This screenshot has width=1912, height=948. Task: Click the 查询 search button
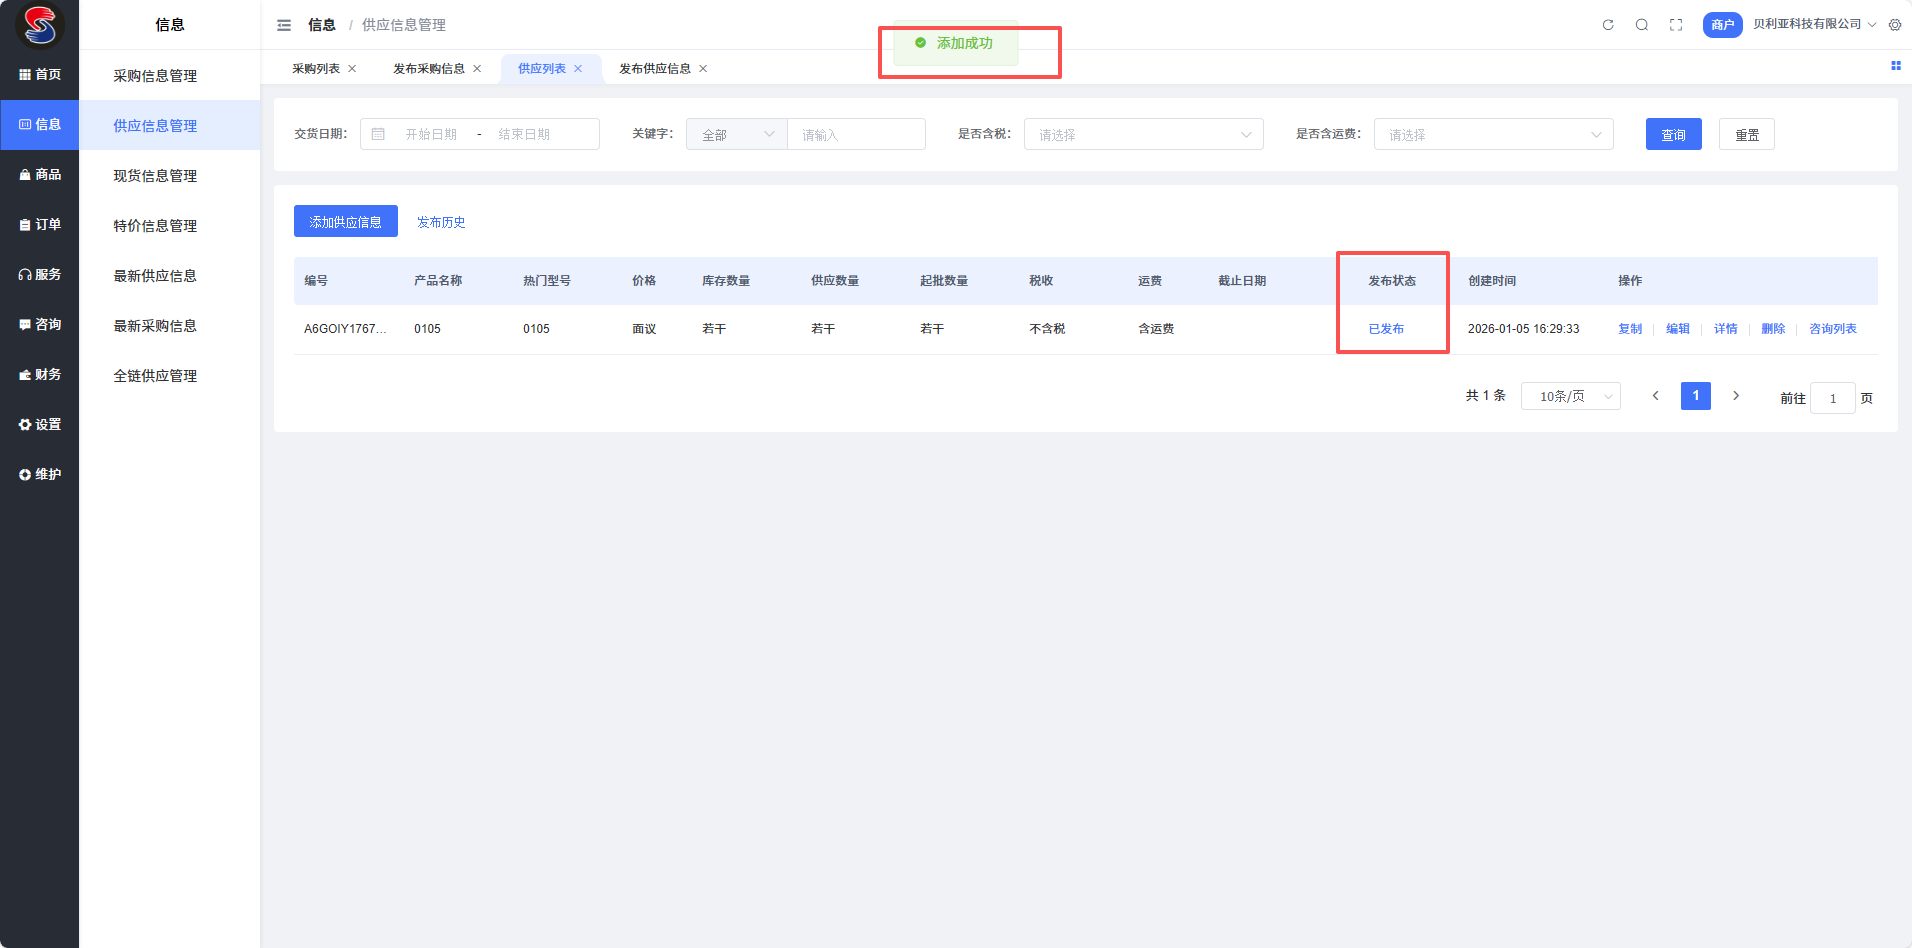pos(1673,134)
